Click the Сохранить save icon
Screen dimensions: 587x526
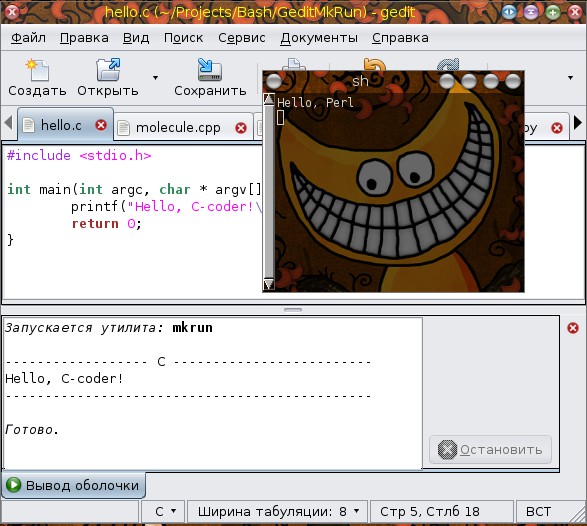click(x=210, y=70)
